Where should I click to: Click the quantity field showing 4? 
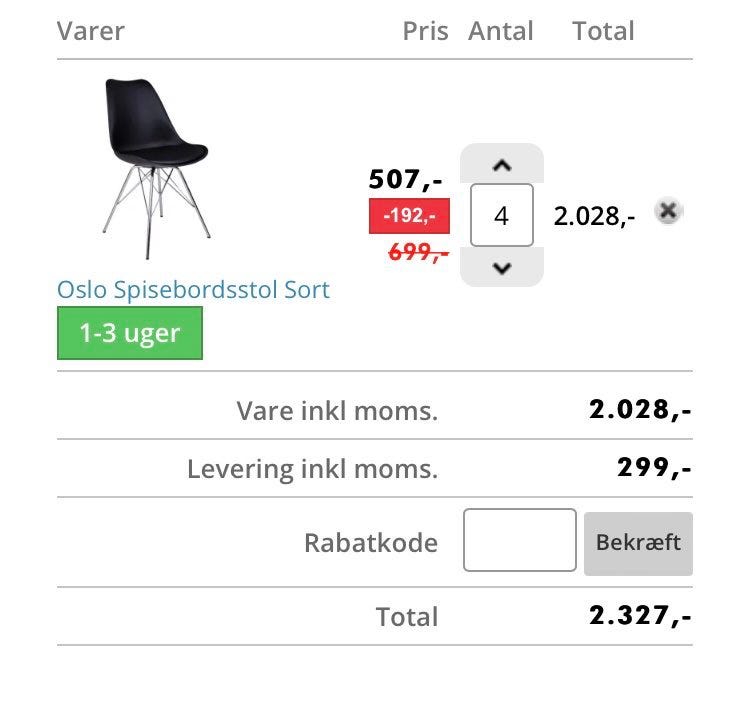pyautogui.click(x=501, y=215)
